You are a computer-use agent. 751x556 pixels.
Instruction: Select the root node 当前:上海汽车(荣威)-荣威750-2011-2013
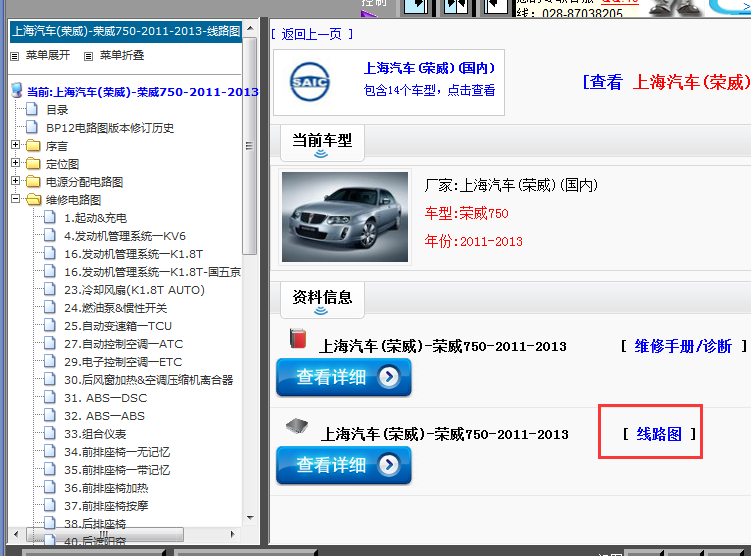coord(143,91)
